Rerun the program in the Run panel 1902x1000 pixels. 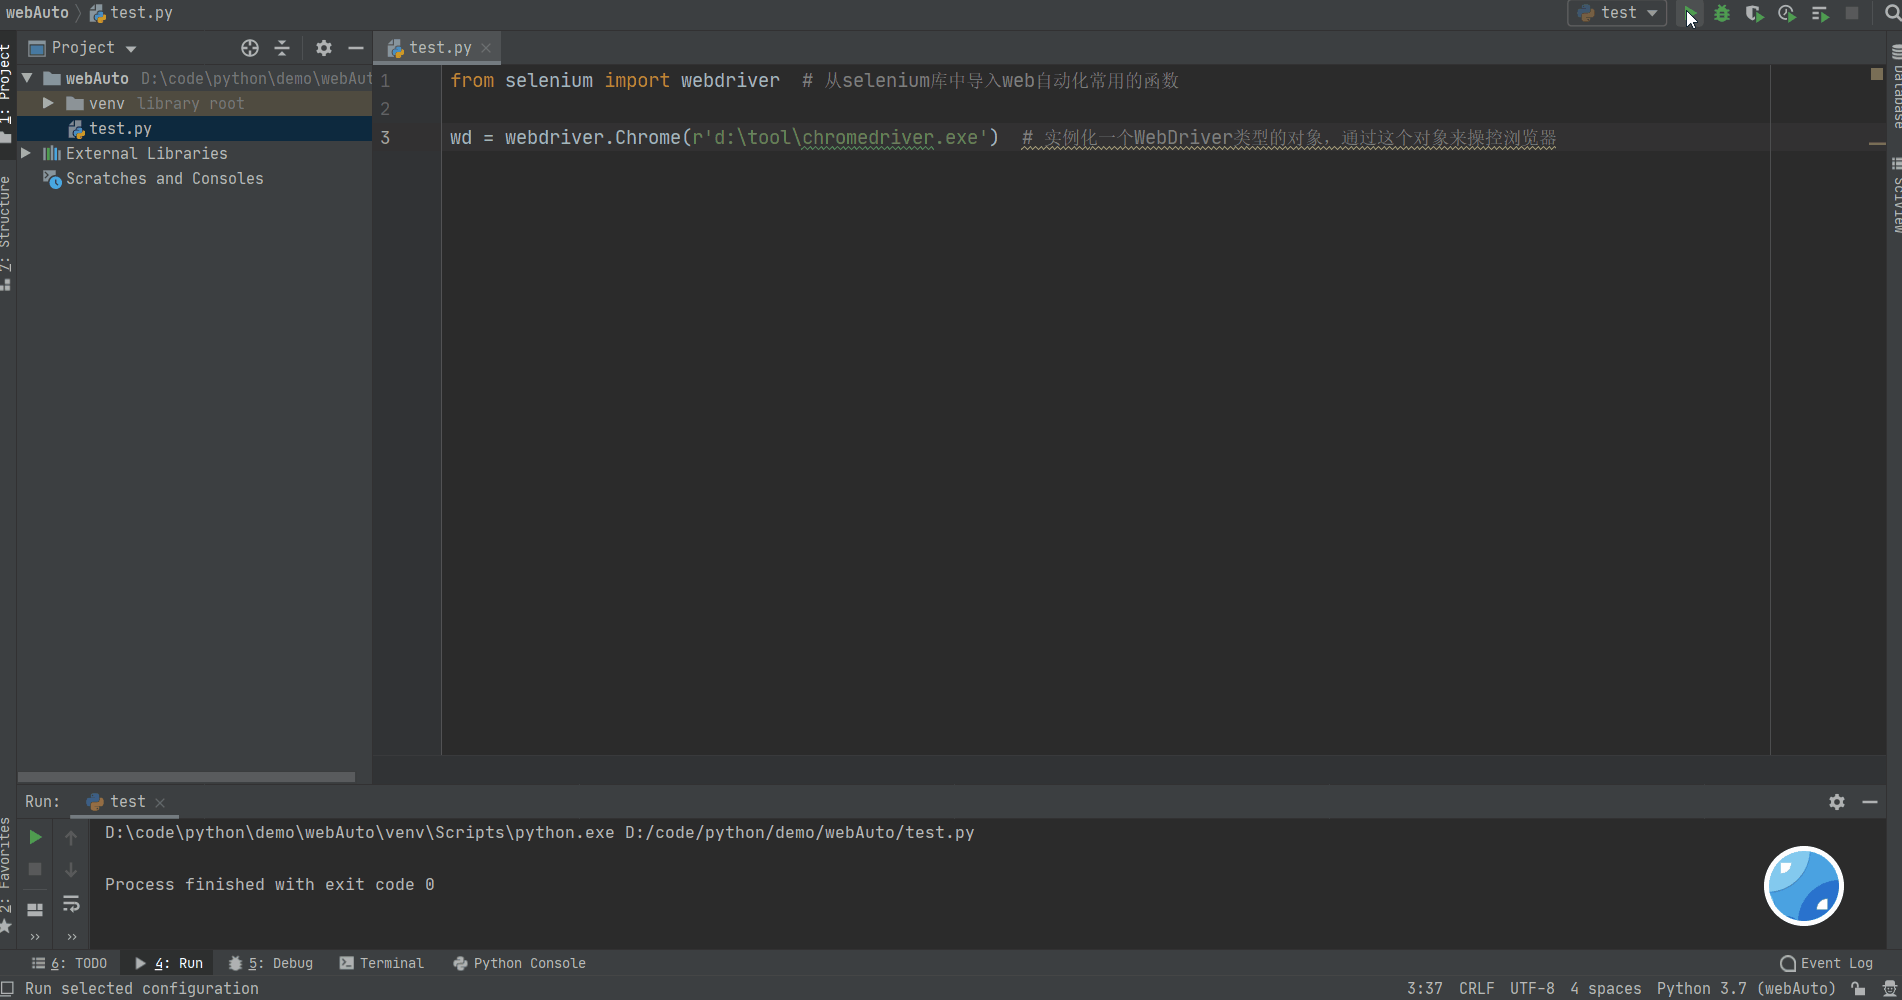[x=35, y=837]
